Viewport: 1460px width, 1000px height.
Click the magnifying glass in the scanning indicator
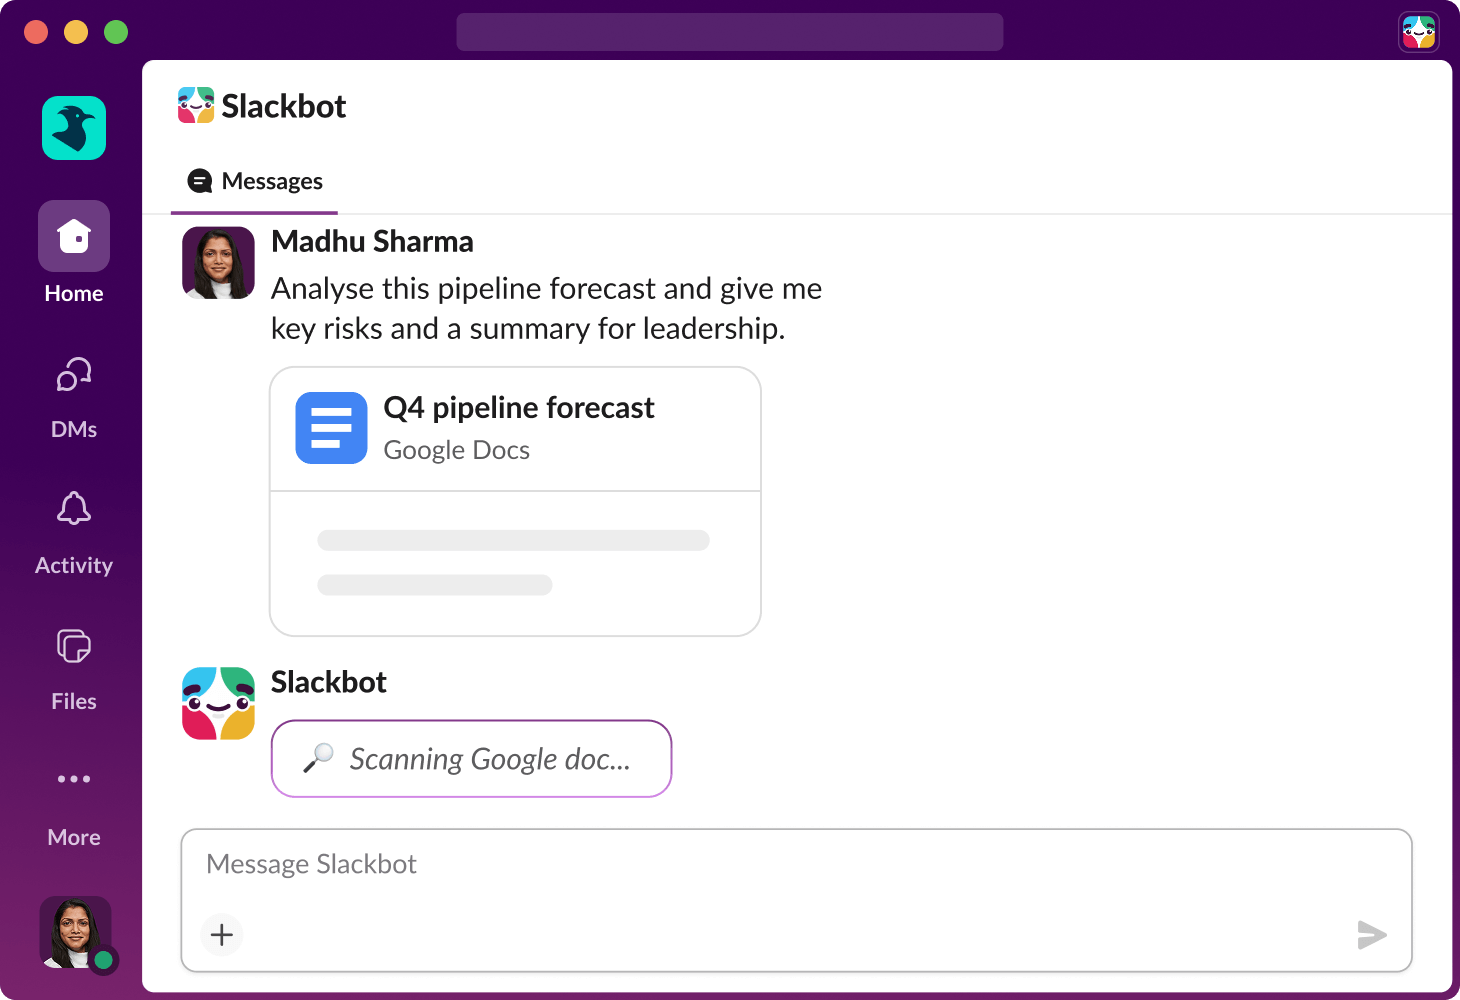pyautogui.click(x=320, y=757)
